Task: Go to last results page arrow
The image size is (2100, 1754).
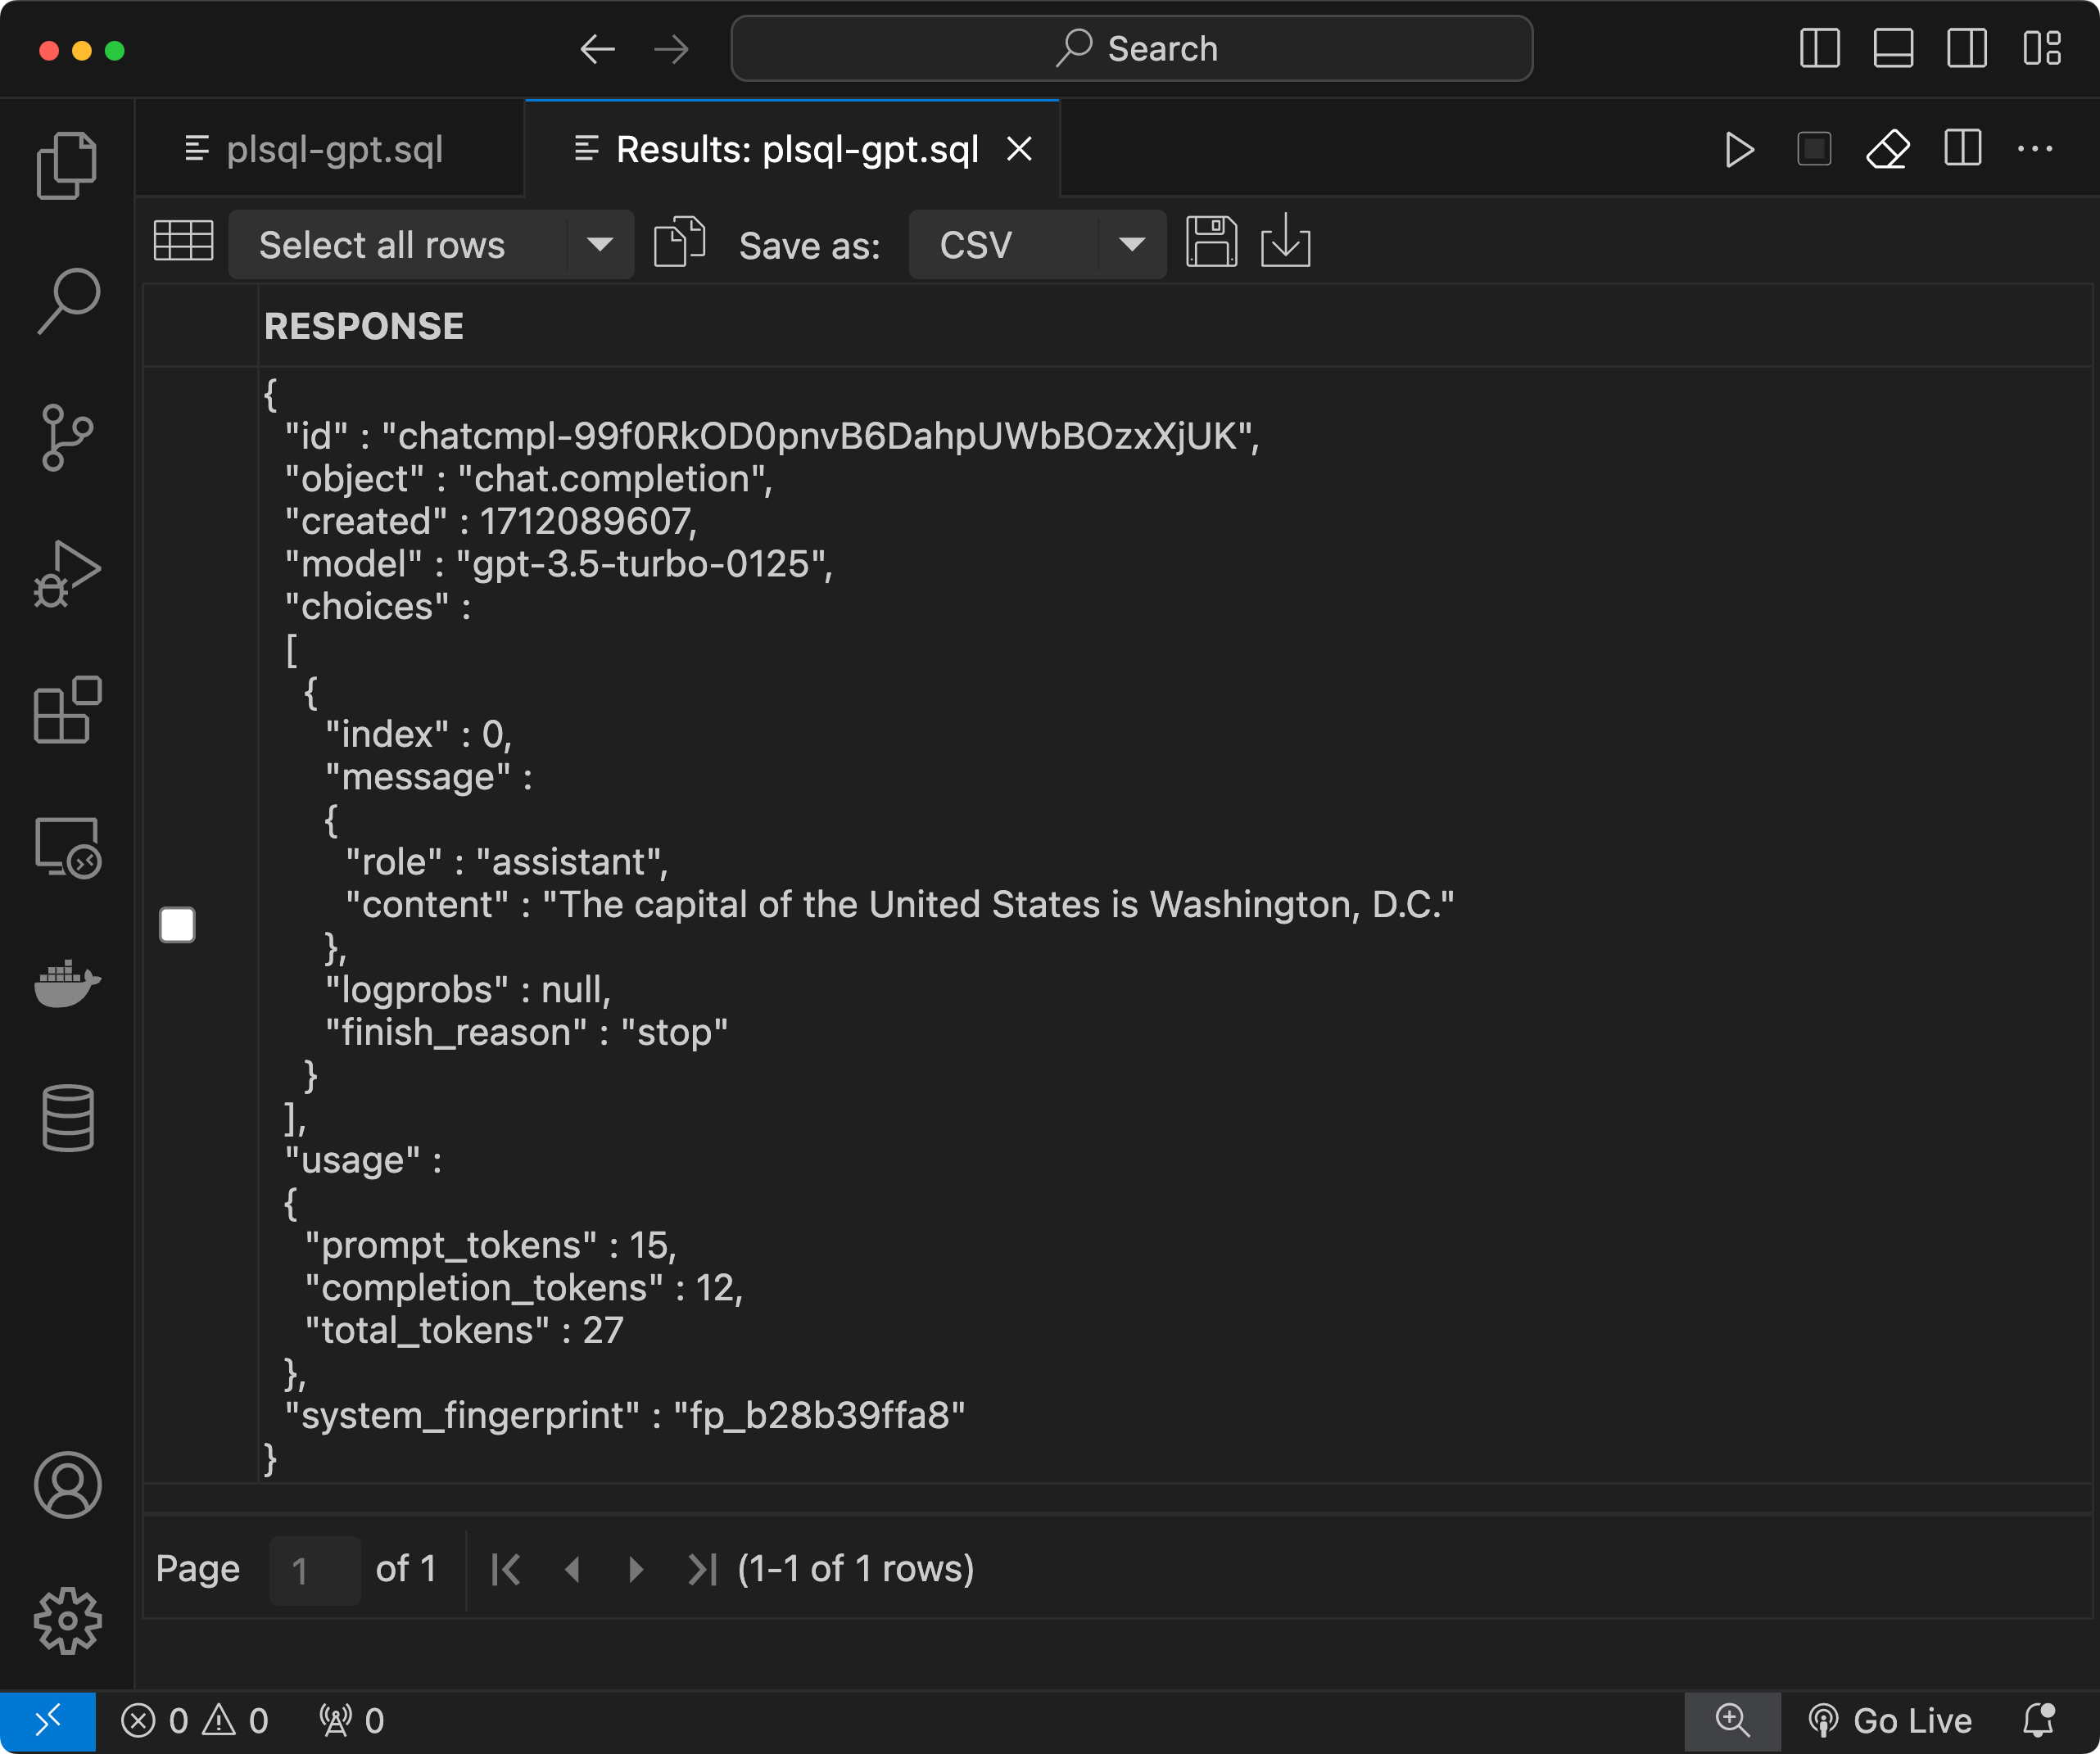Action: (x=702, y=1569)
